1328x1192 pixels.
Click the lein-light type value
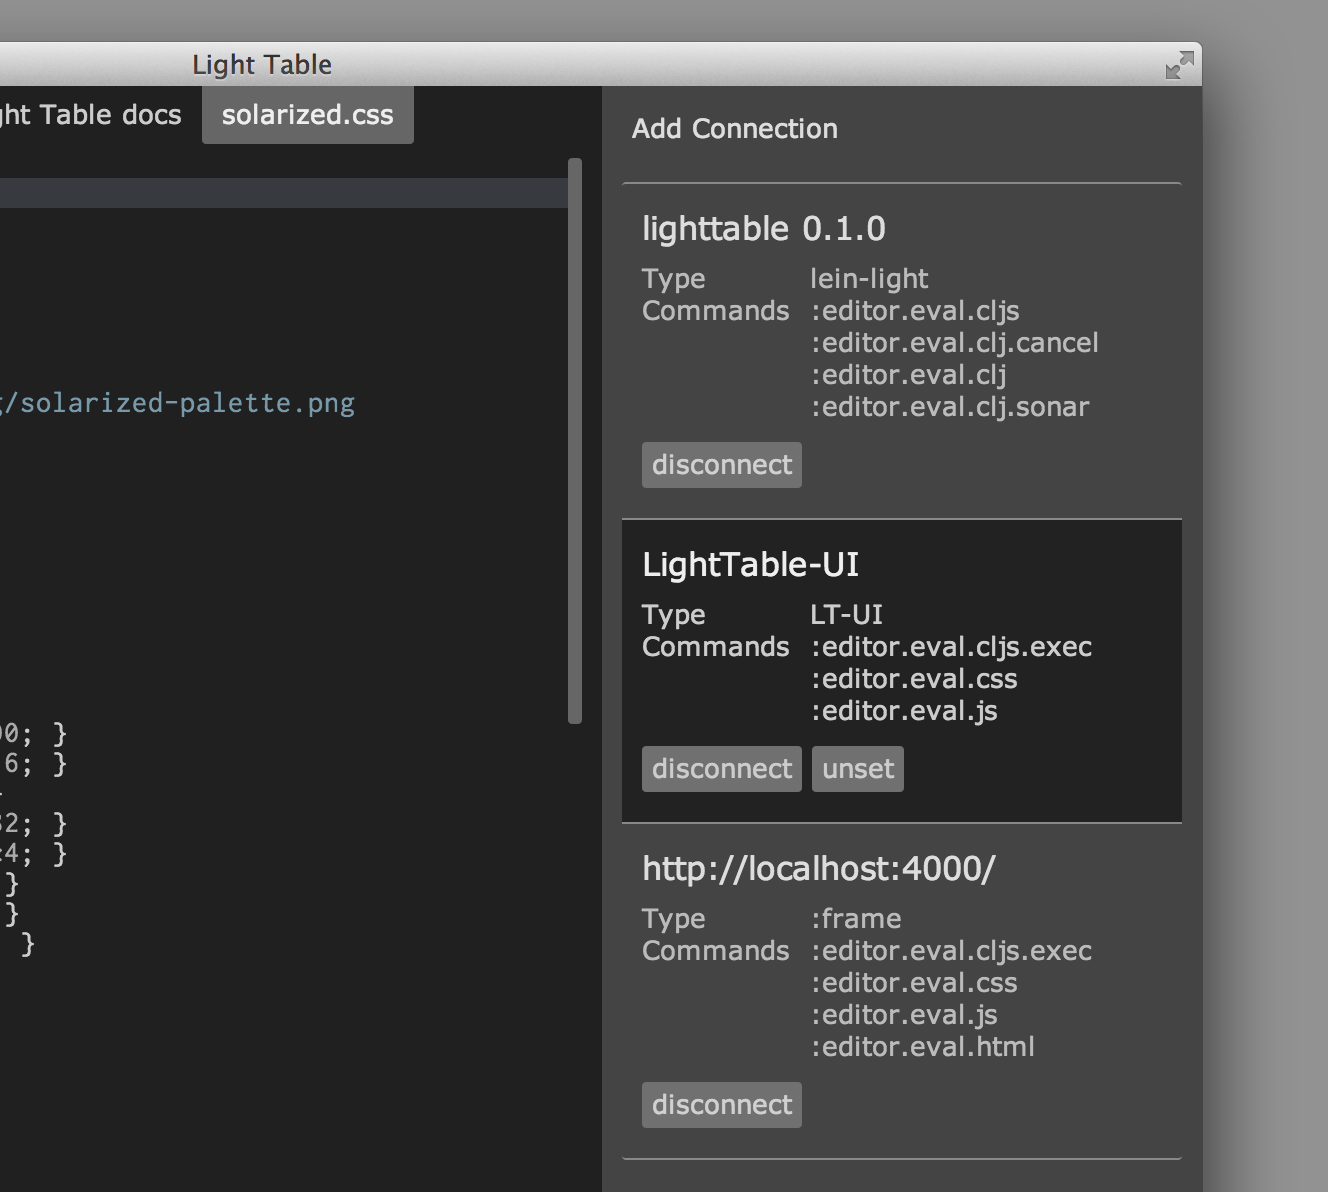click(869, 279)
